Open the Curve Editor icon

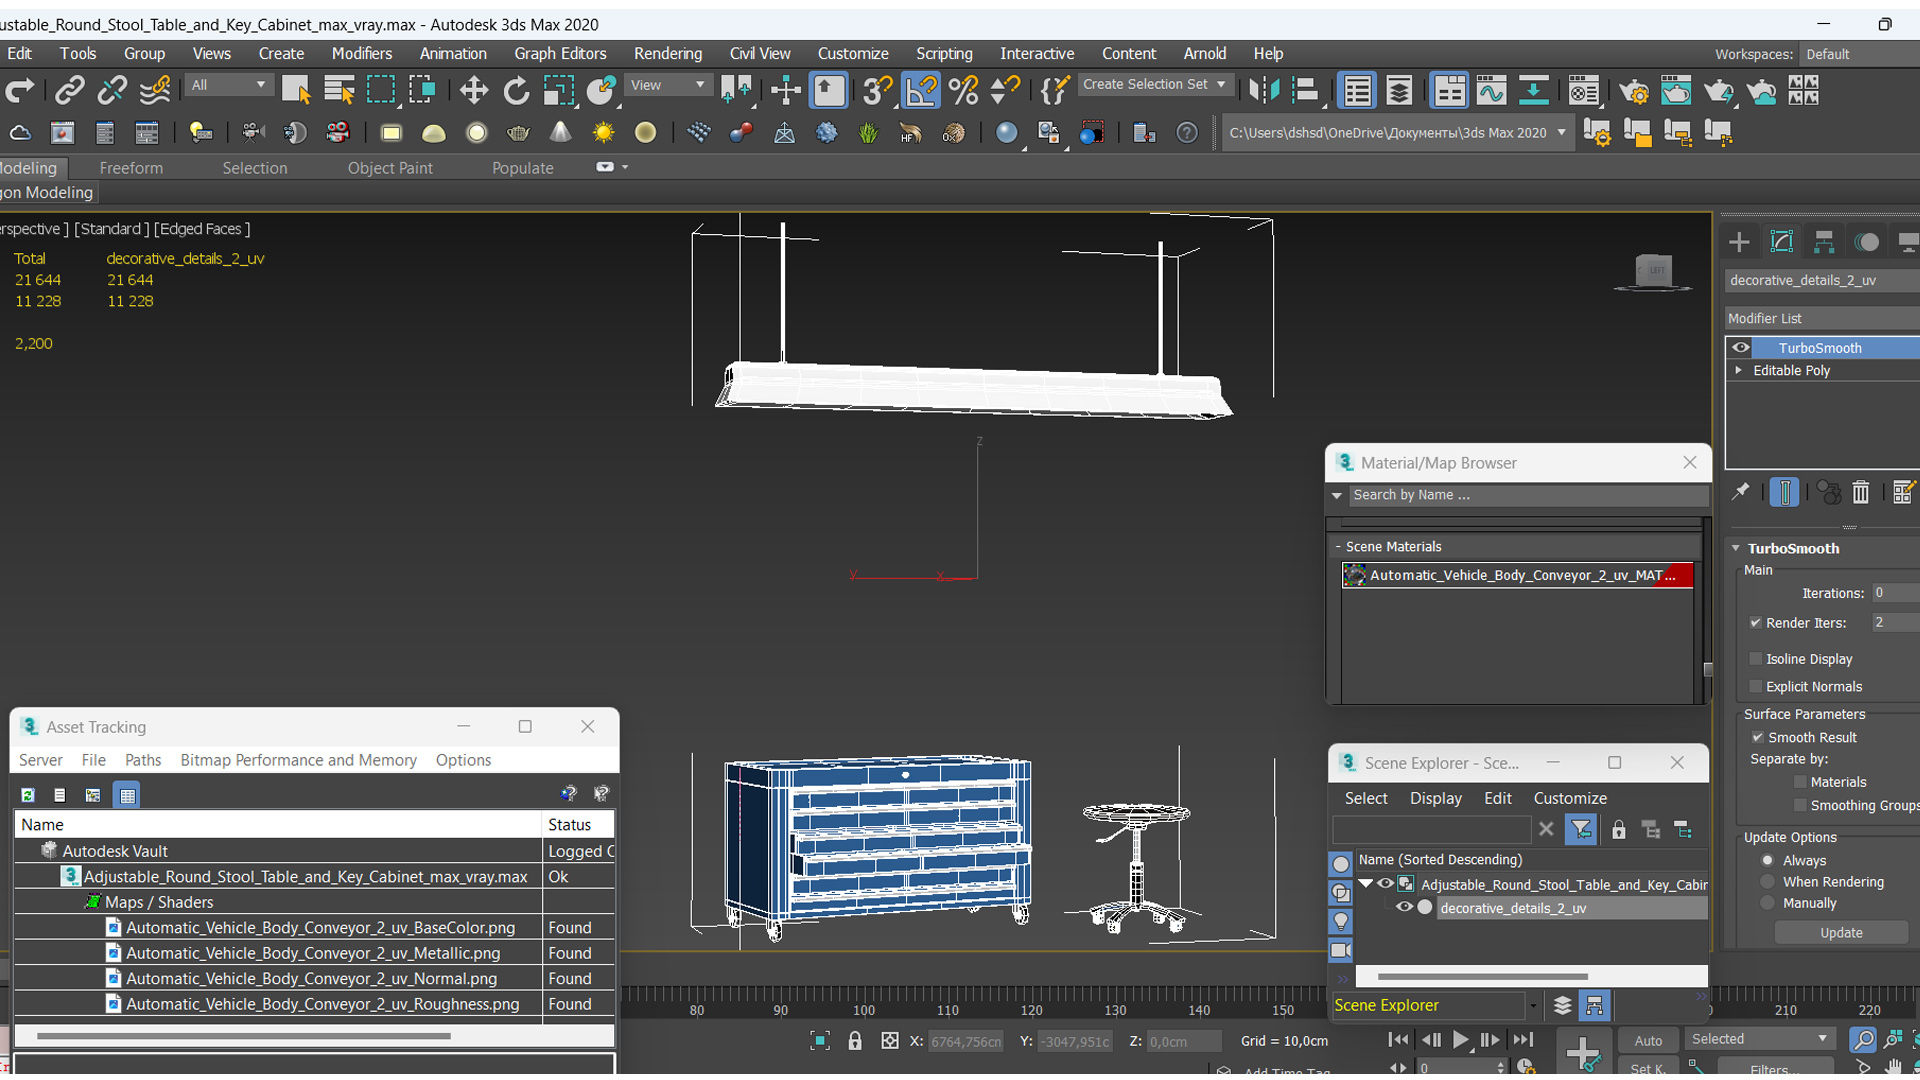1491,91
